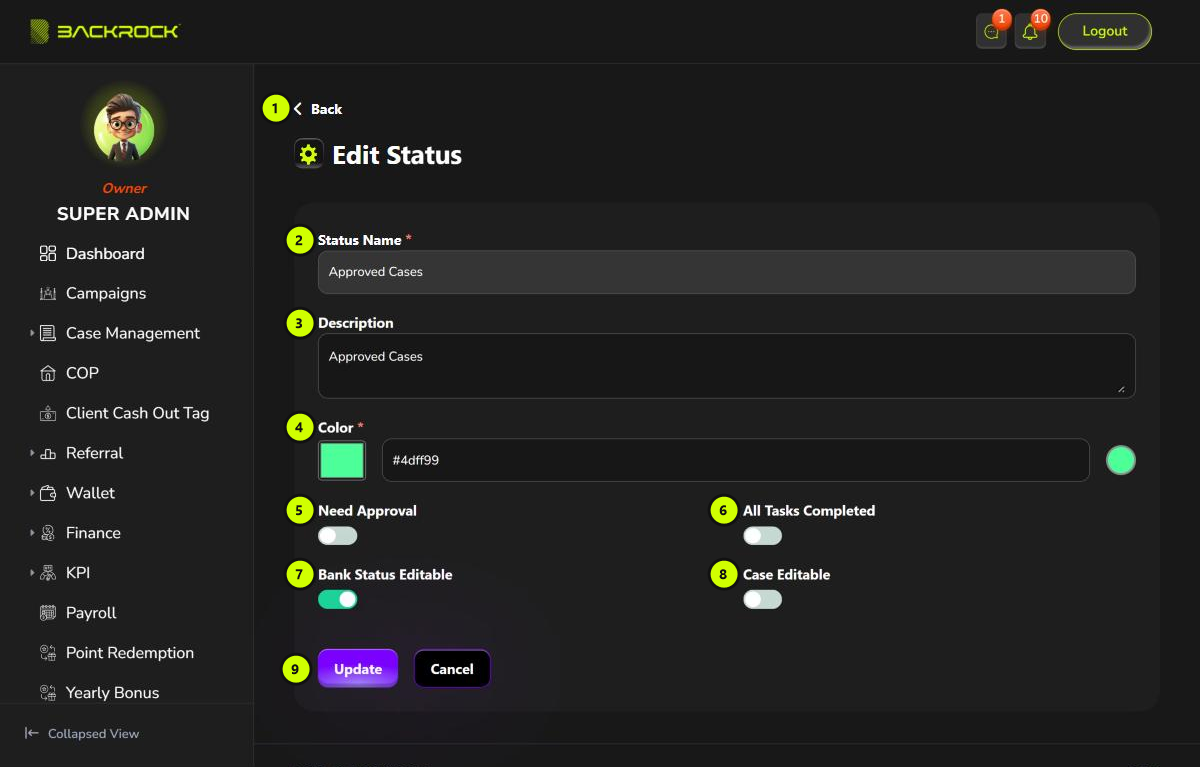Image resolution: width=1200 pixels, height=767 pixels.
Task: Expand the Wallet submenu arrow
Action: click(32, 493)
